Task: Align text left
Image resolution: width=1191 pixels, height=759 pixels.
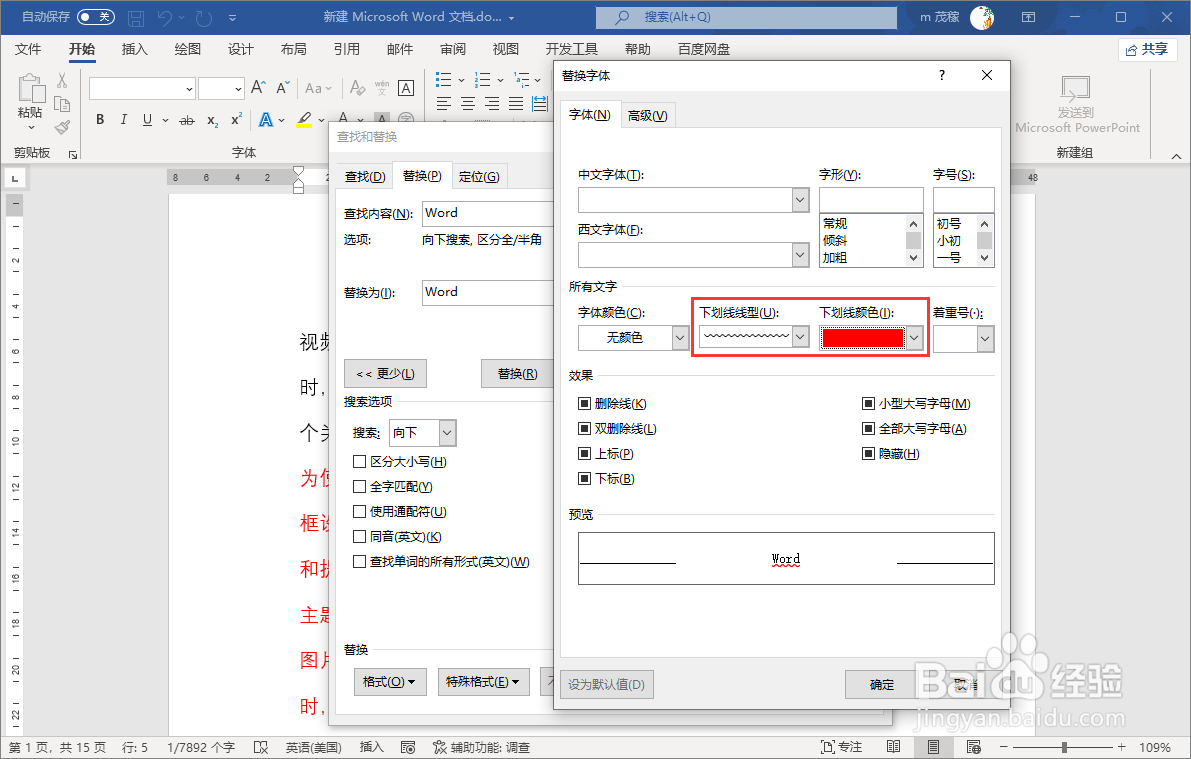Action: click(444, 104)
